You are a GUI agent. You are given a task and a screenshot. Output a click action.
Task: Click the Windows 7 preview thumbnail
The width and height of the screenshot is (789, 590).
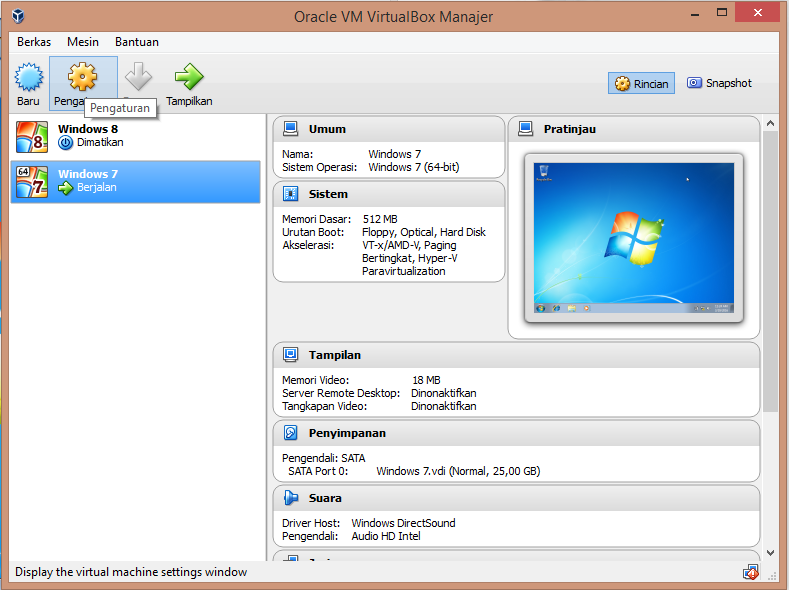(634, 238)
